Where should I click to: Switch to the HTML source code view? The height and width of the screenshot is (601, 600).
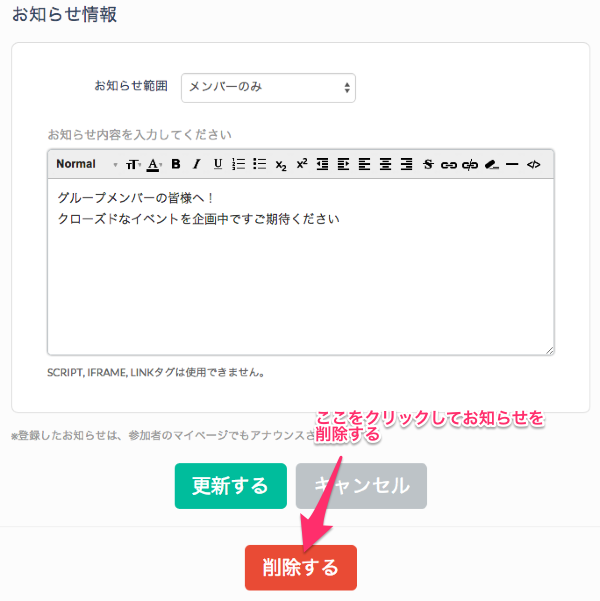click(533, 164)
